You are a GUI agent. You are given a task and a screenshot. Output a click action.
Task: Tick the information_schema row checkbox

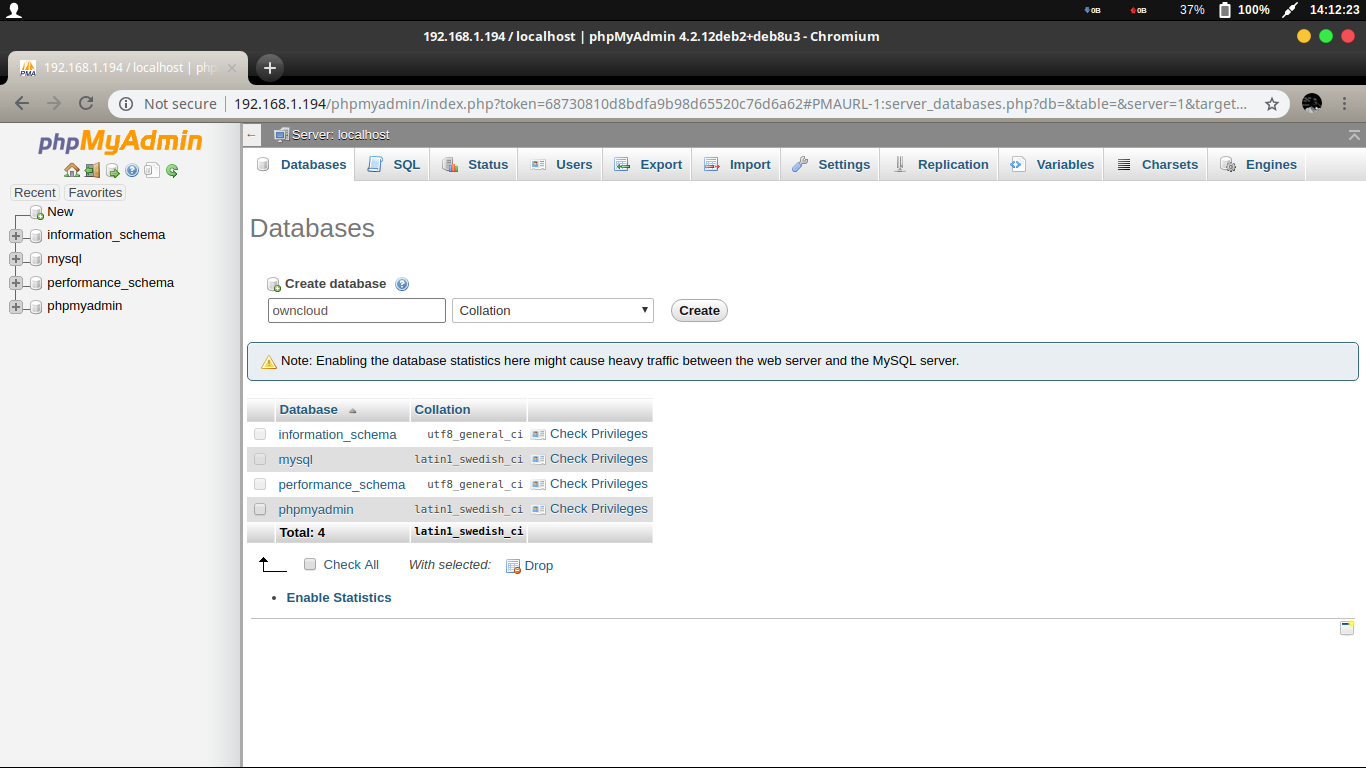(260, 434)
